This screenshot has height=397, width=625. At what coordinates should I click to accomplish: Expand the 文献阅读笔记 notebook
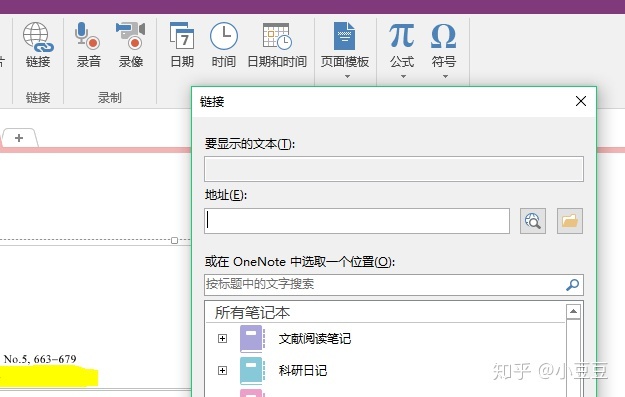pyautogui.click(x=222, y=338)
